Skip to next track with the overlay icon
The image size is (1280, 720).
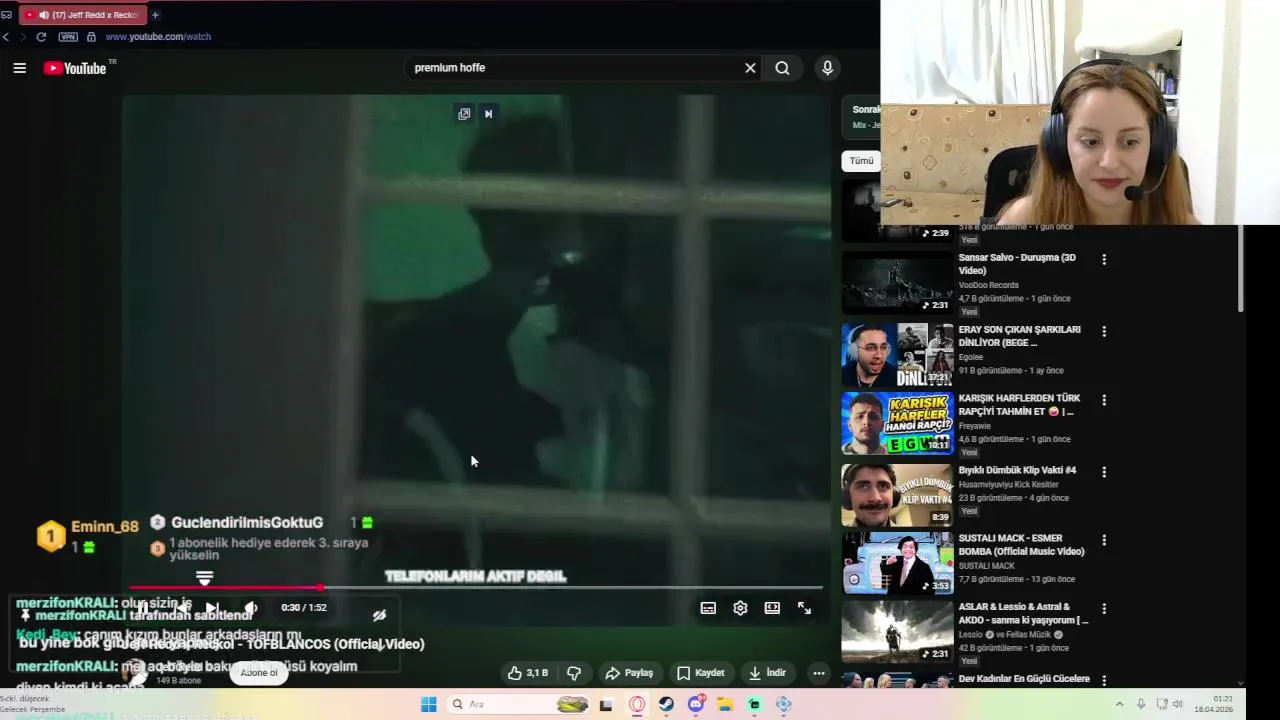(489, 114)
